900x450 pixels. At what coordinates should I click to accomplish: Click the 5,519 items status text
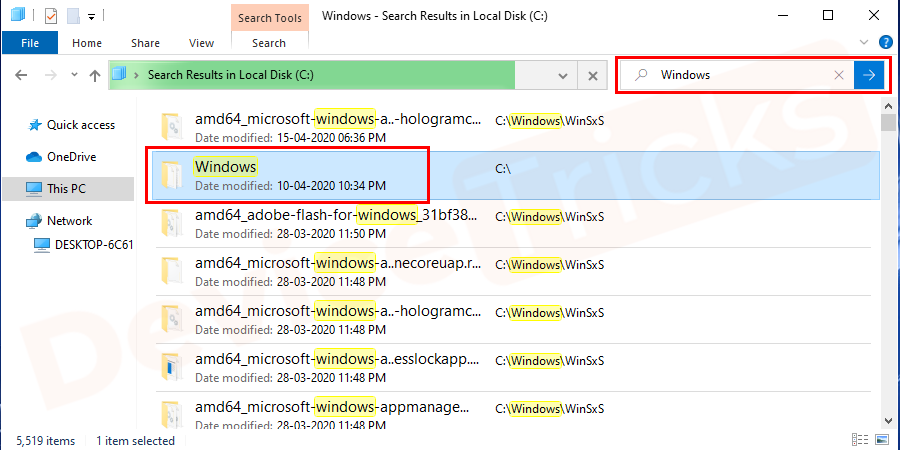tap(45, 441)
